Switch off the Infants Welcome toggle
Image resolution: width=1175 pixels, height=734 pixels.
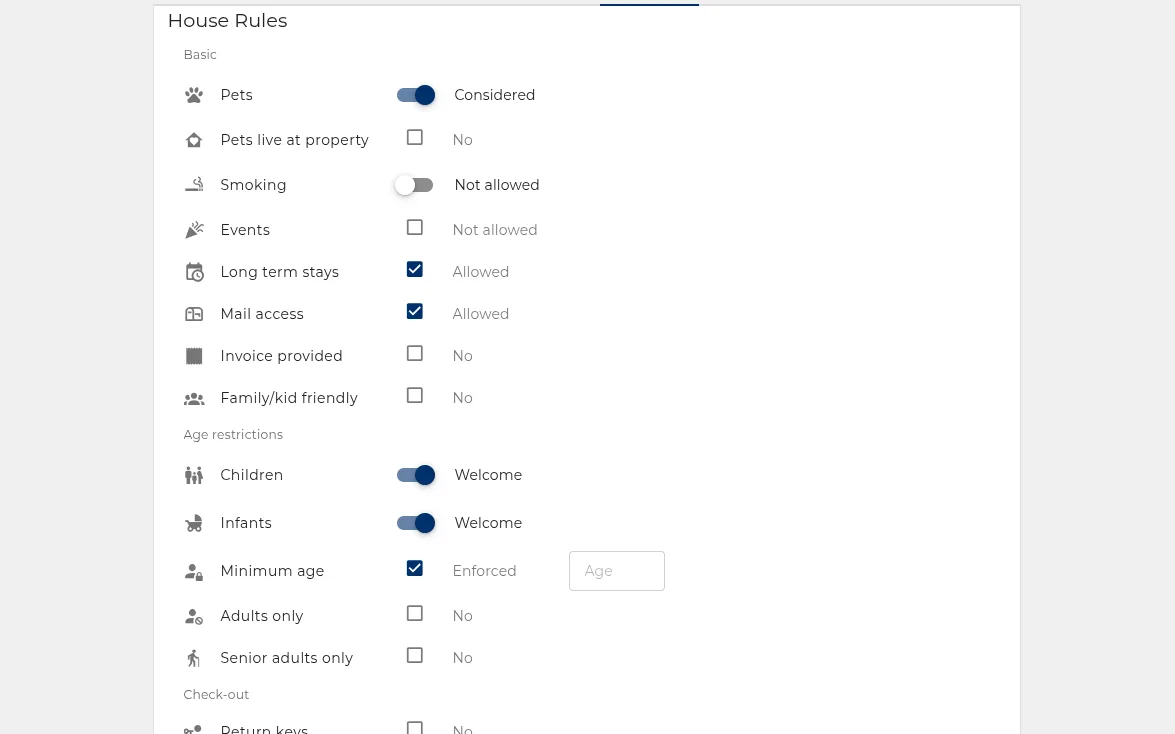click(x=416, y=523)
